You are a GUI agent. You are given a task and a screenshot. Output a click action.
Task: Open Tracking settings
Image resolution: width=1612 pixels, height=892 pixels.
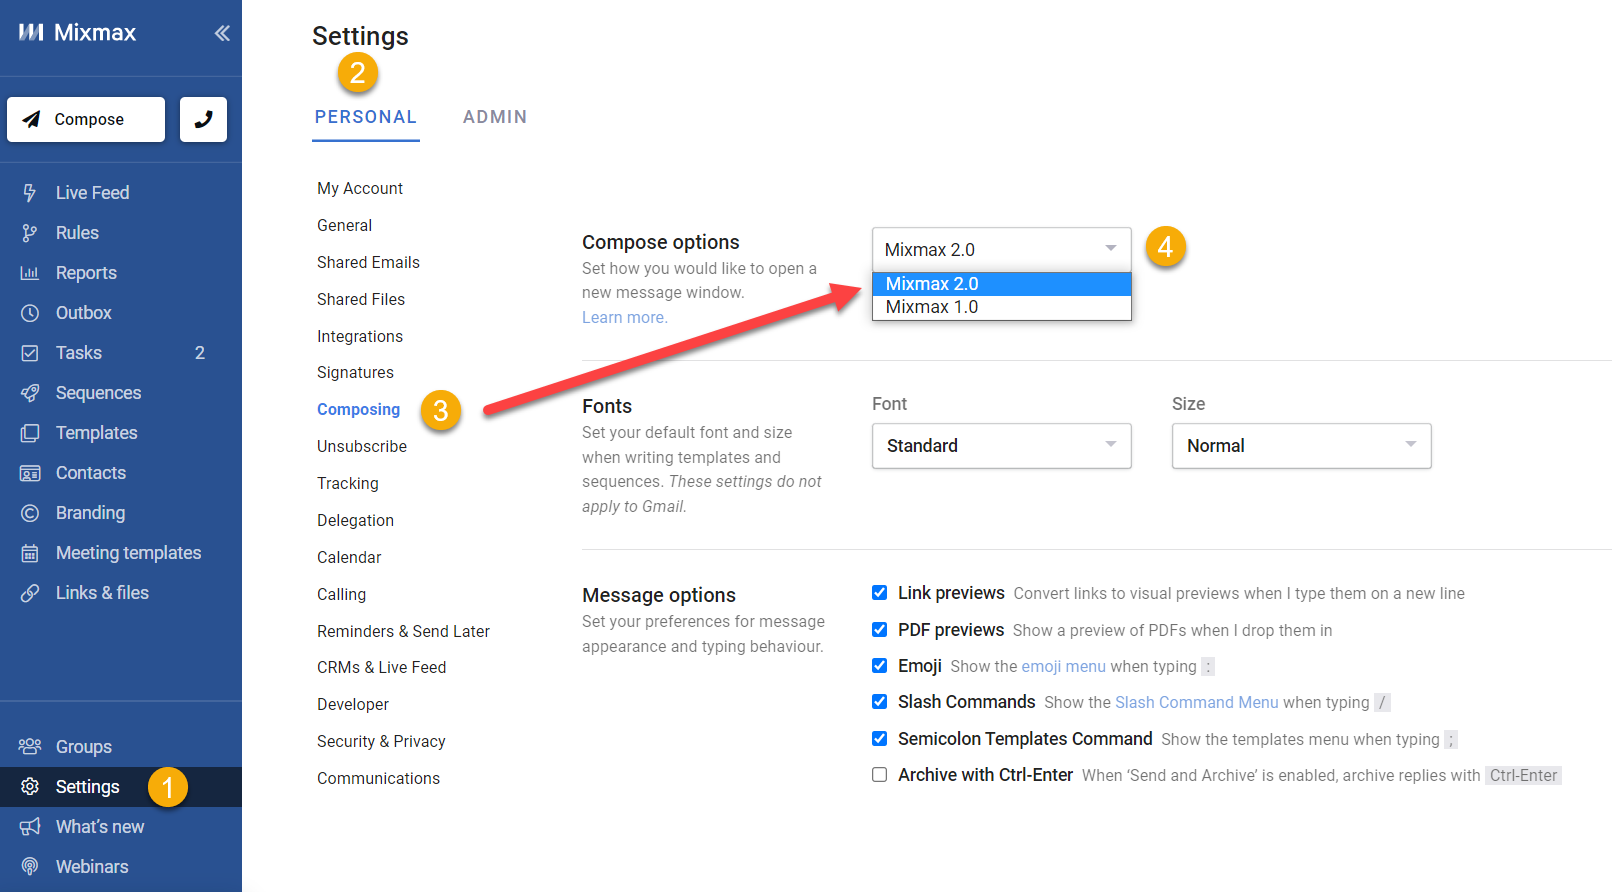pyautogui.click(x=348, y=484)
